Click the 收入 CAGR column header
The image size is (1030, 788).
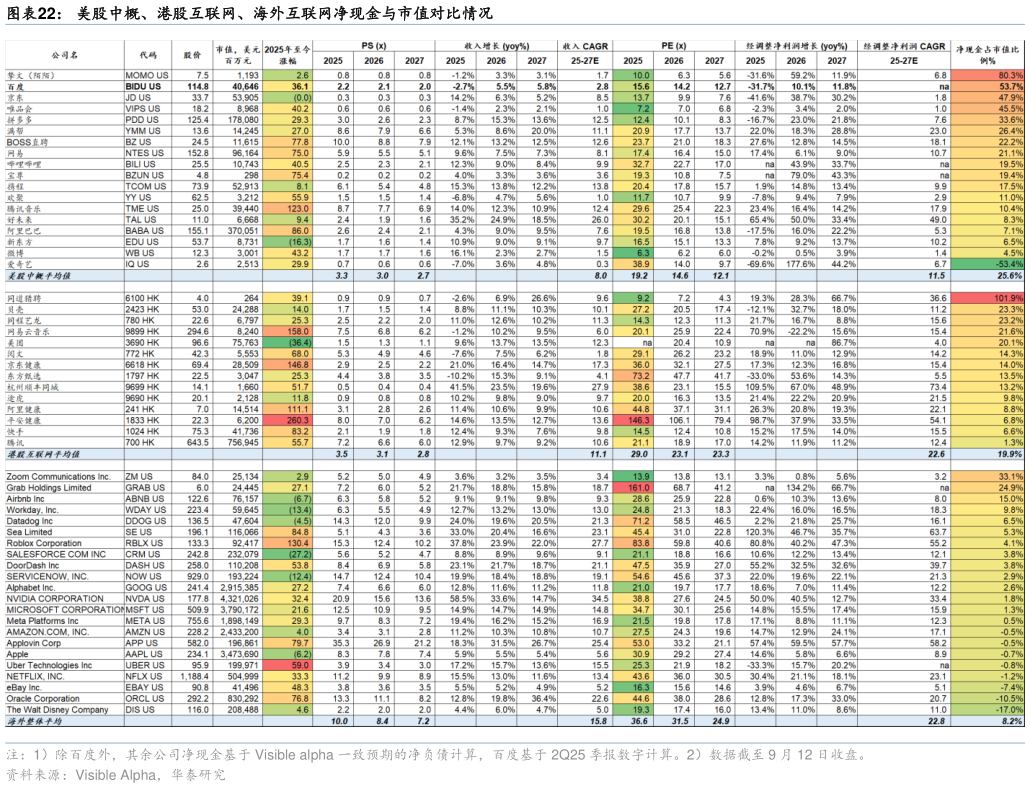click(585, 46)
